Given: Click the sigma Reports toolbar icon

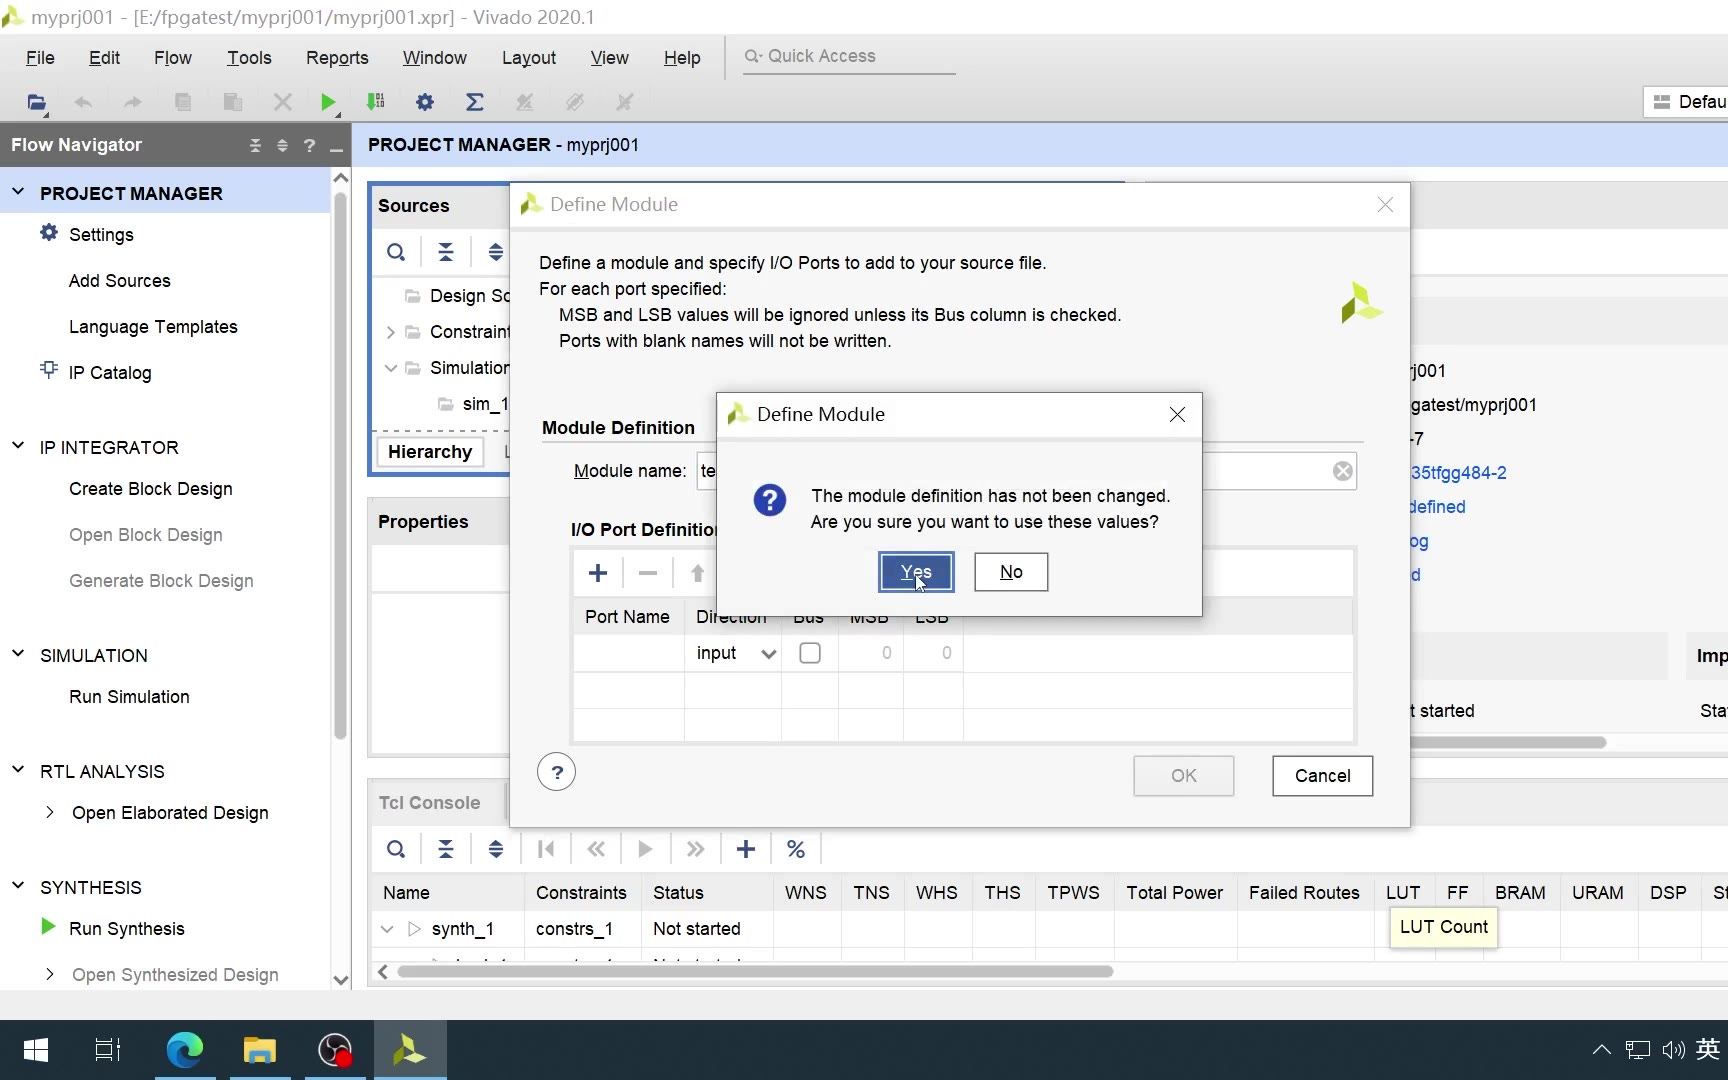Looking at the screenshot, I should click(475, 102).
